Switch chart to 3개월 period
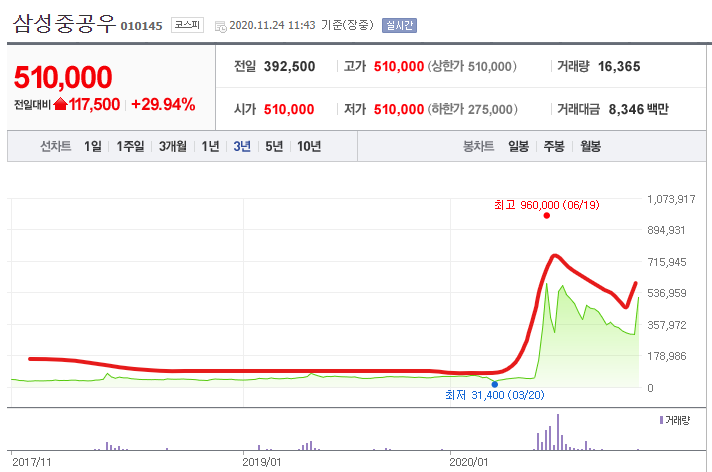The width and height of the screenshot is (712, 472). (173, 146)
